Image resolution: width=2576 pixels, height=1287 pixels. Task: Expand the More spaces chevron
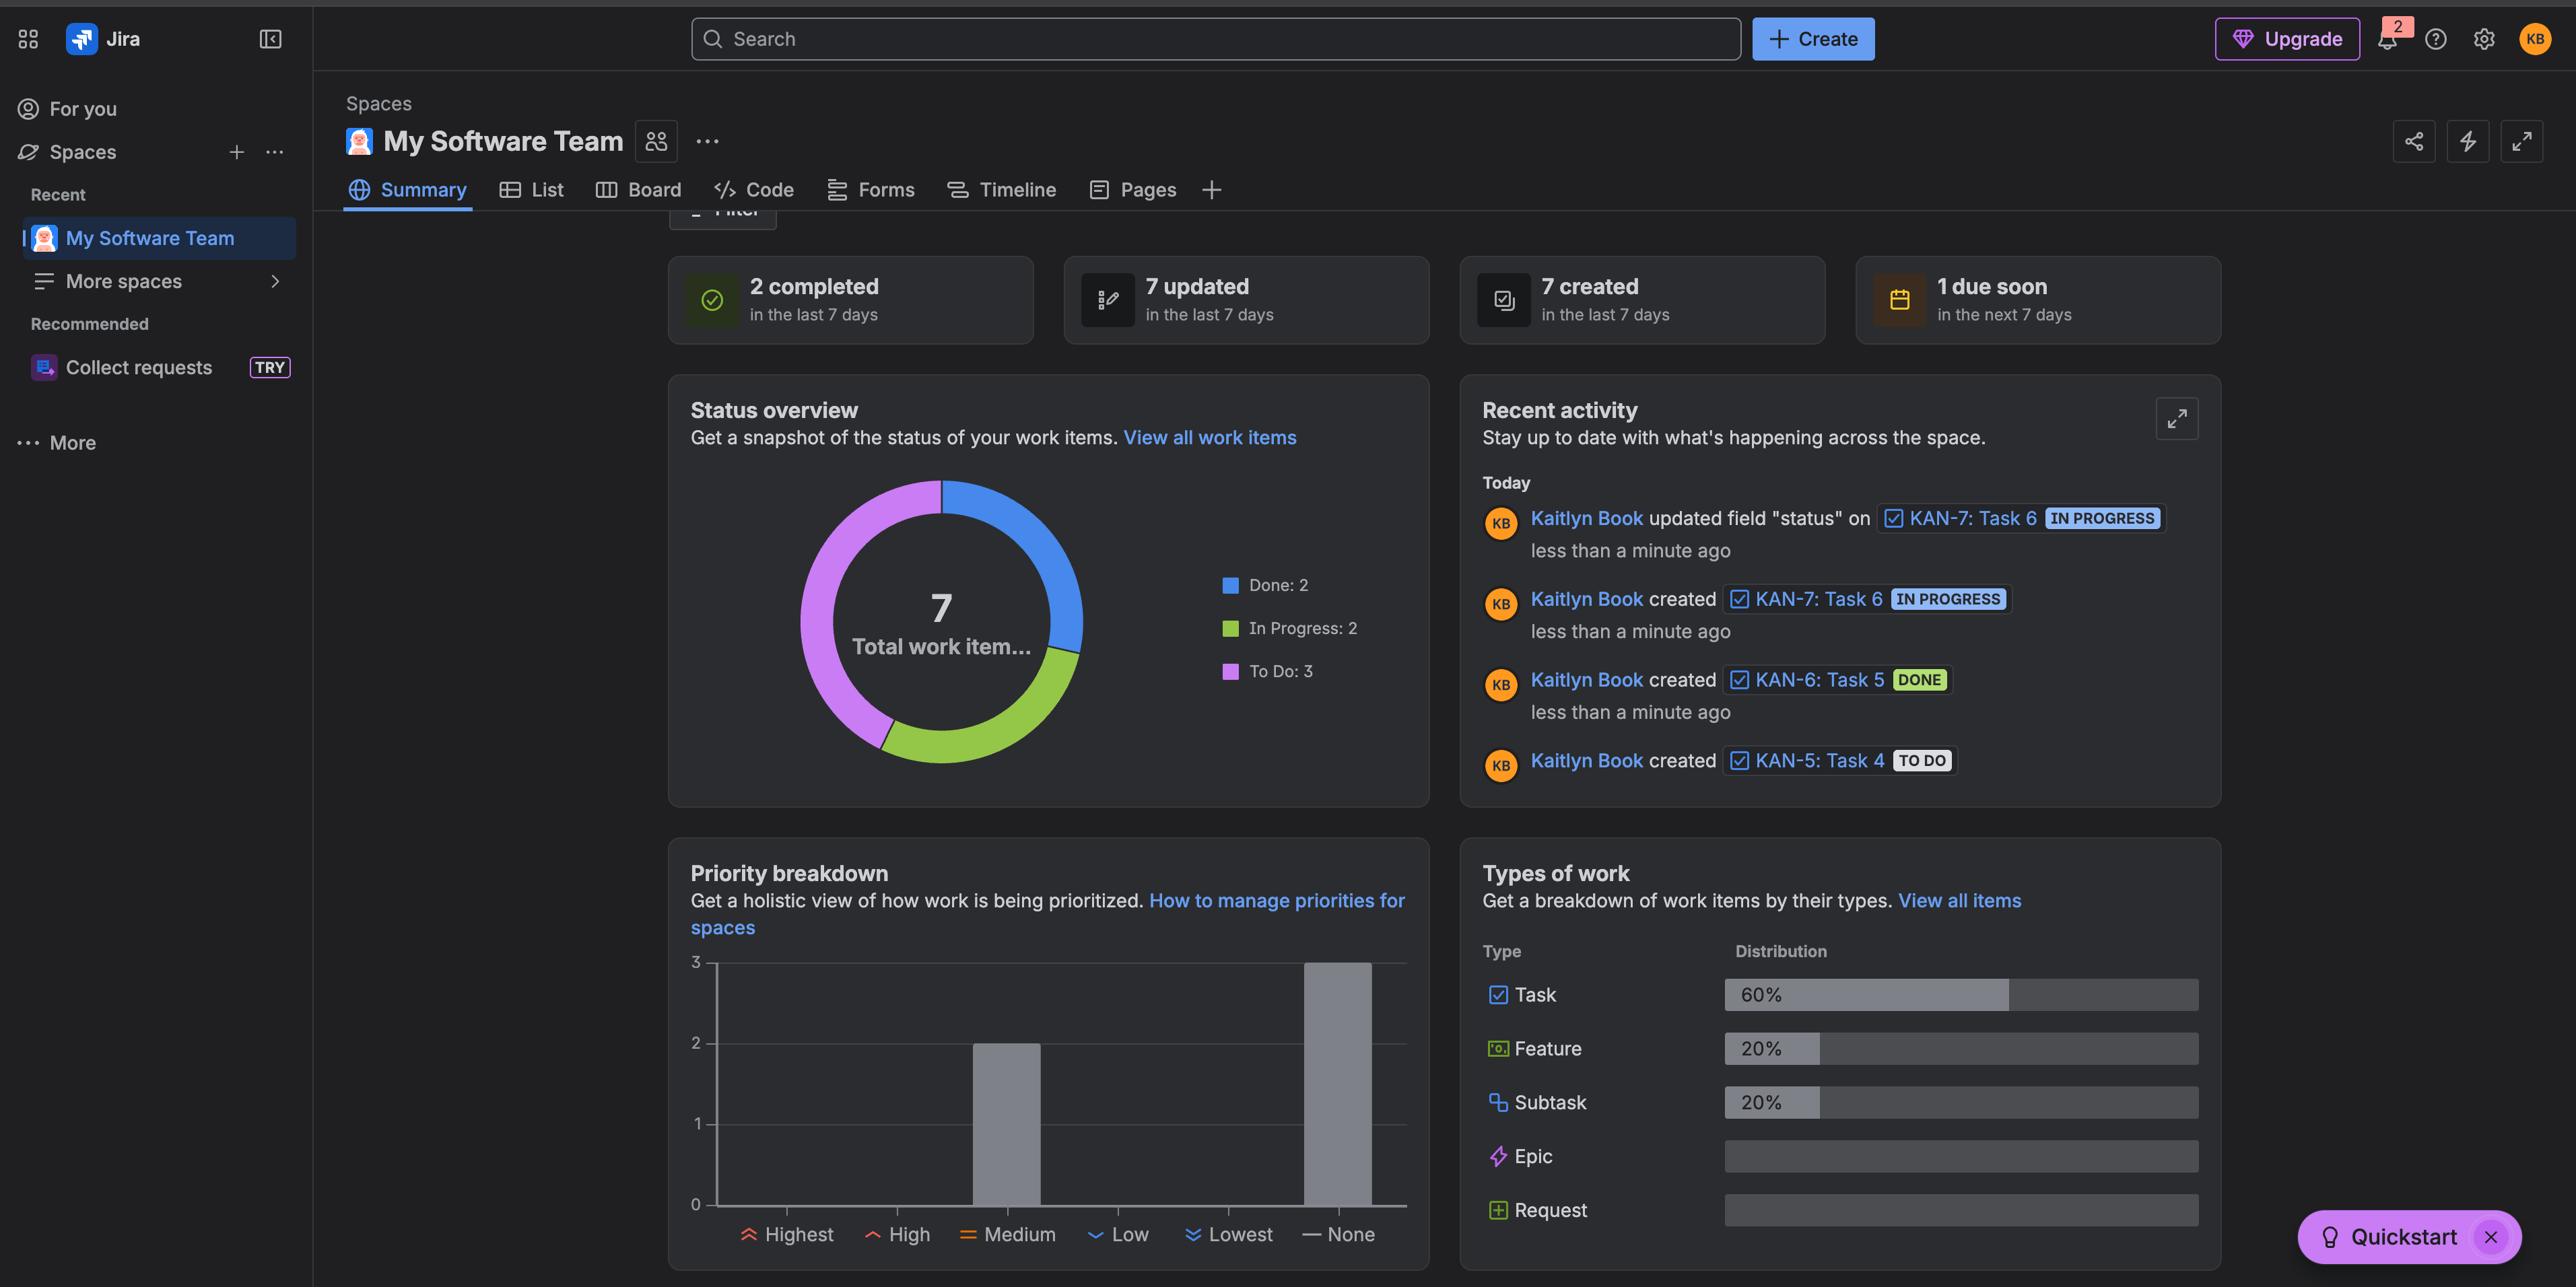coord(275,281)
